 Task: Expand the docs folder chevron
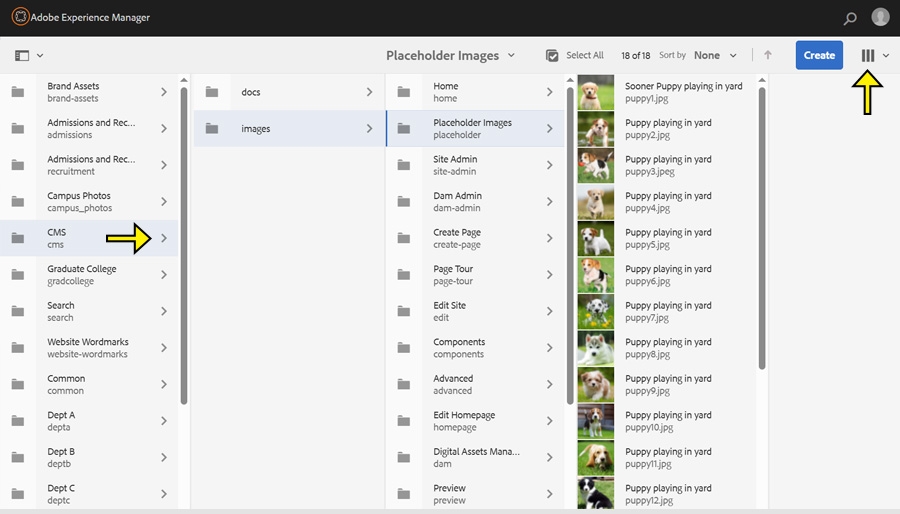pos(369,92)
